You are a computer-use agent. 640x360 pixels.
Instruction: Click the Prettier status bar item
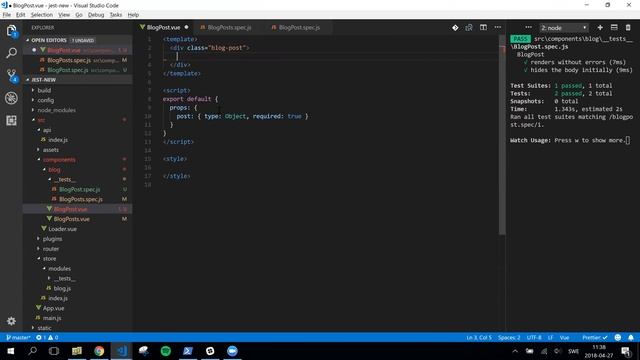click(x=595, y=338)
